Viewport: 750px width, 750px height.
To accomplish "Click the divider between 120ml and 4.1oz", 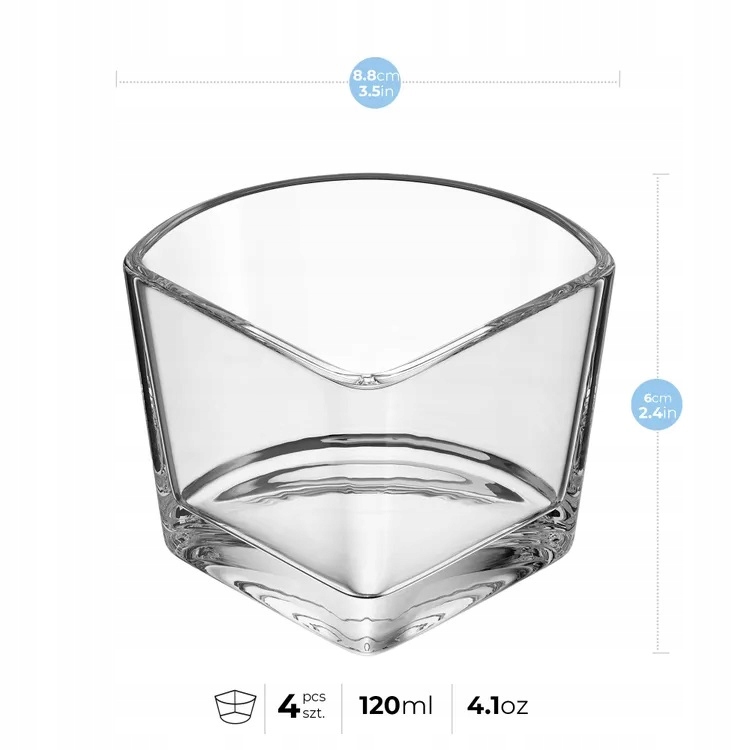I will pyautogui.click(x=452, y=708).
